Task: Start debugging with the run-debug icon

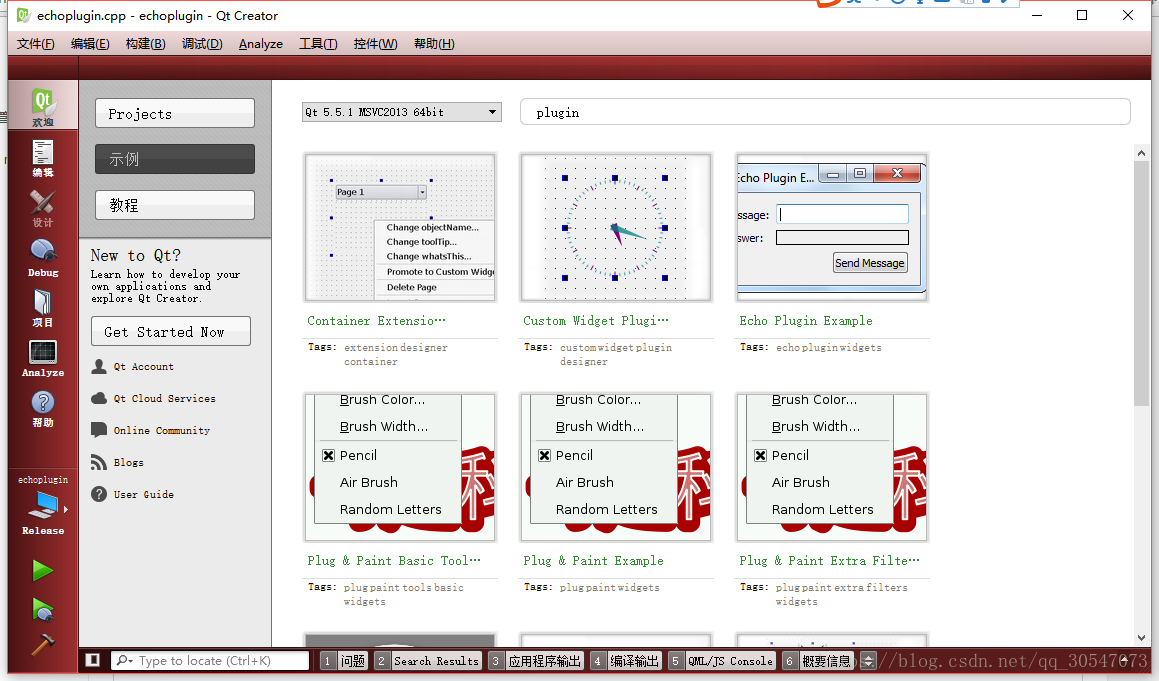Action: click(43, 609)
